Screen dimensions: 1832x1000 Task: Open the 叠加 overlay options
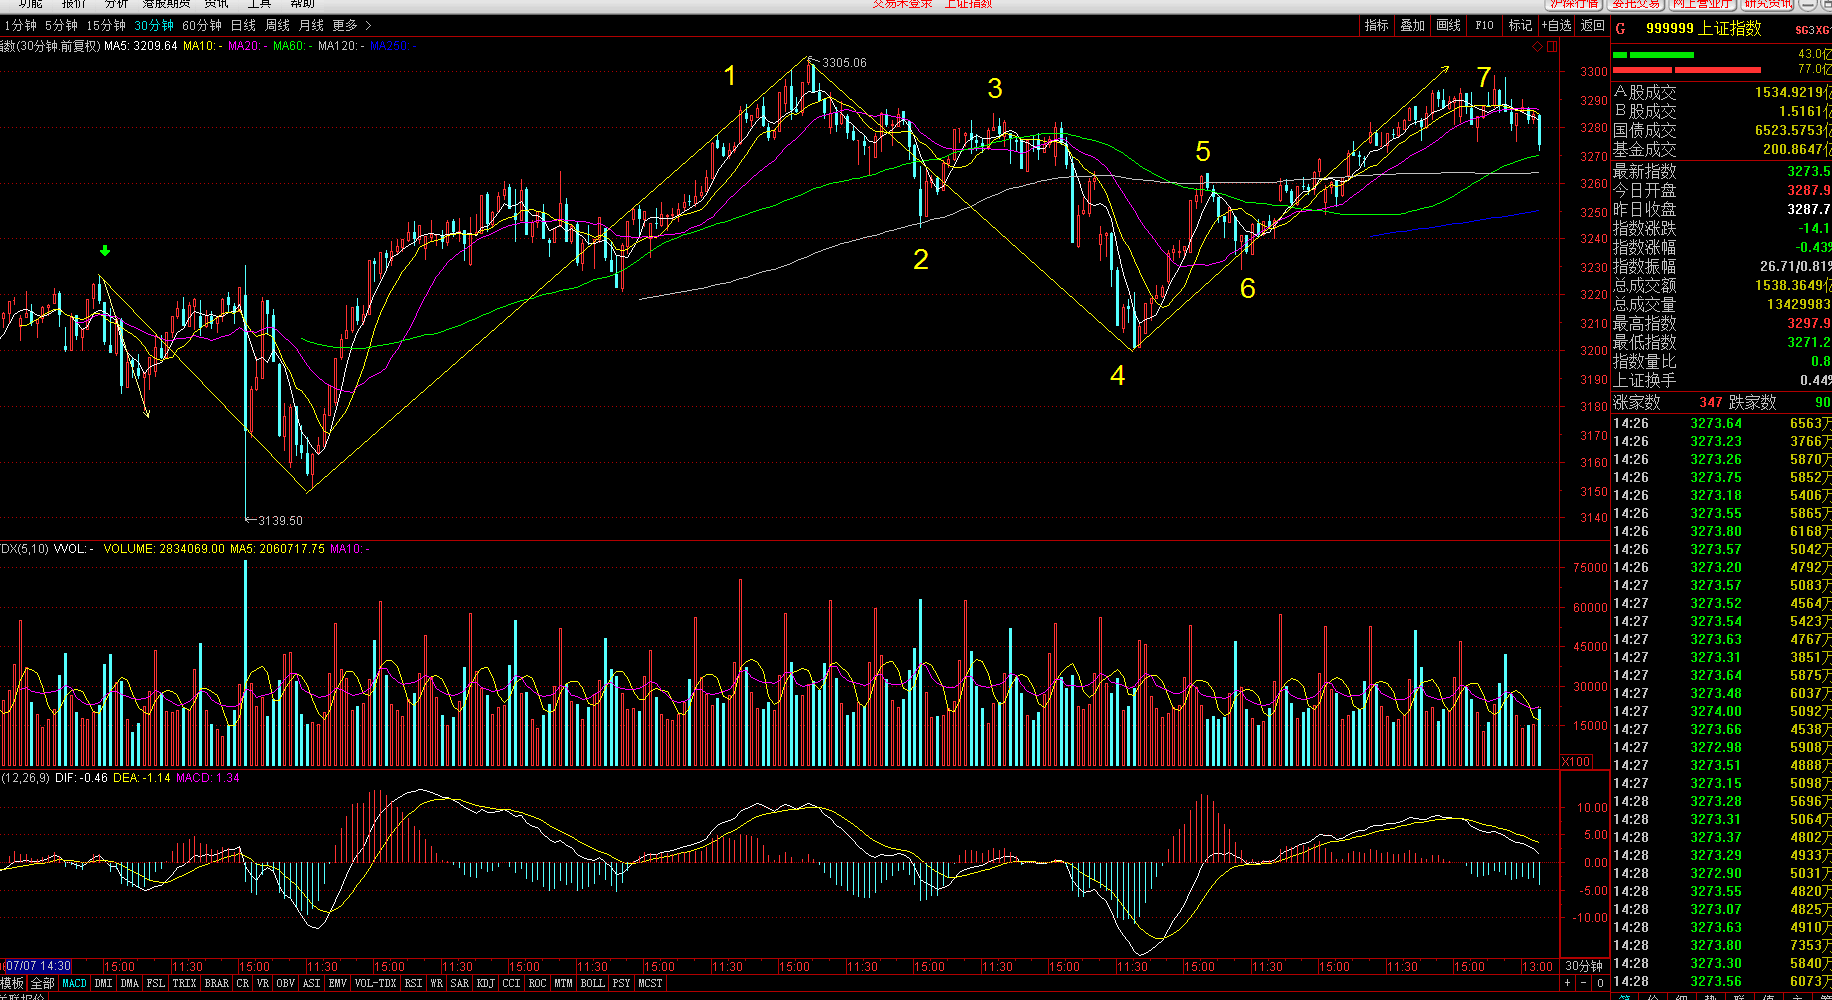(1412, 26)
